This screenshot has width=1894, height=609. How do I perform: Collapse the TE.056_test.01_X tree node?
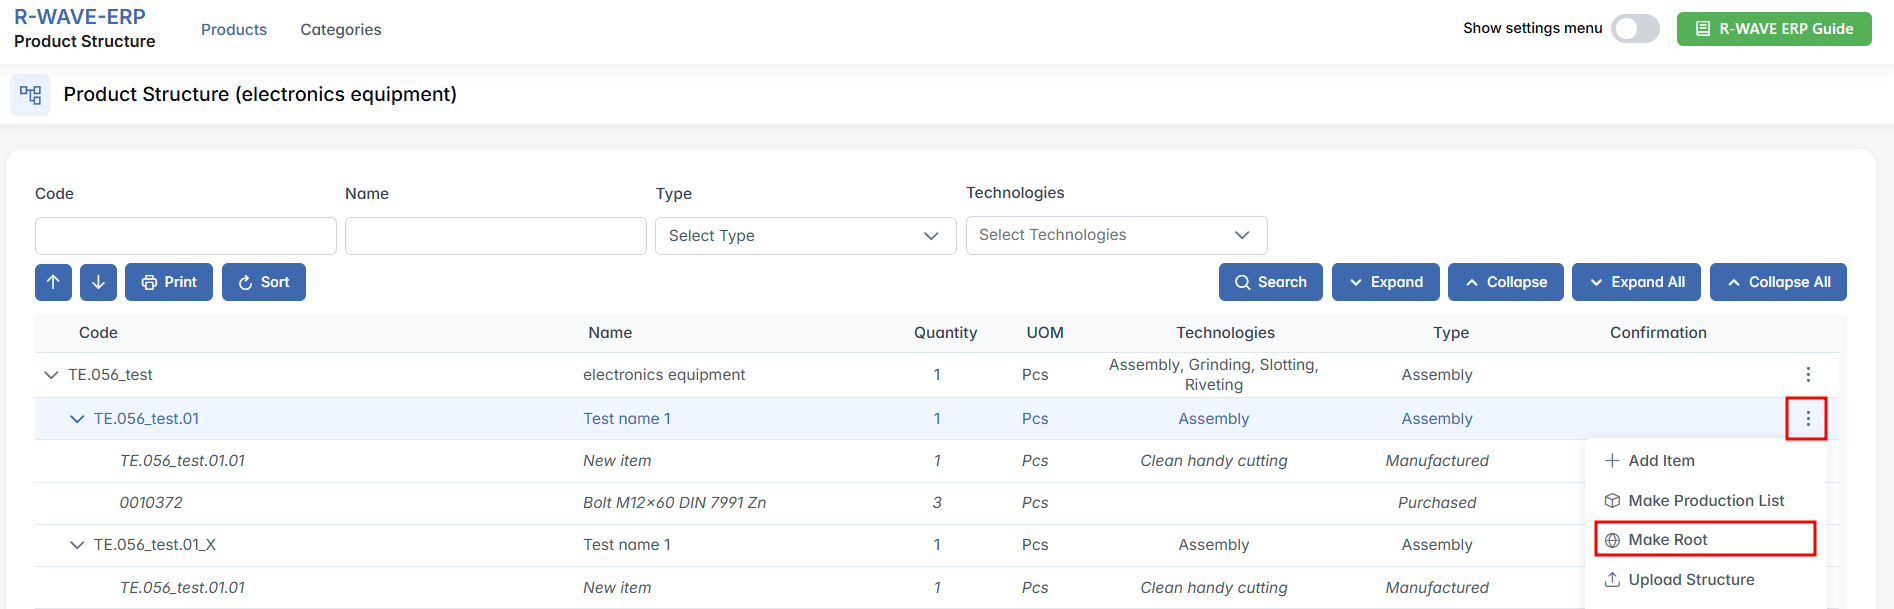point(77,545)
